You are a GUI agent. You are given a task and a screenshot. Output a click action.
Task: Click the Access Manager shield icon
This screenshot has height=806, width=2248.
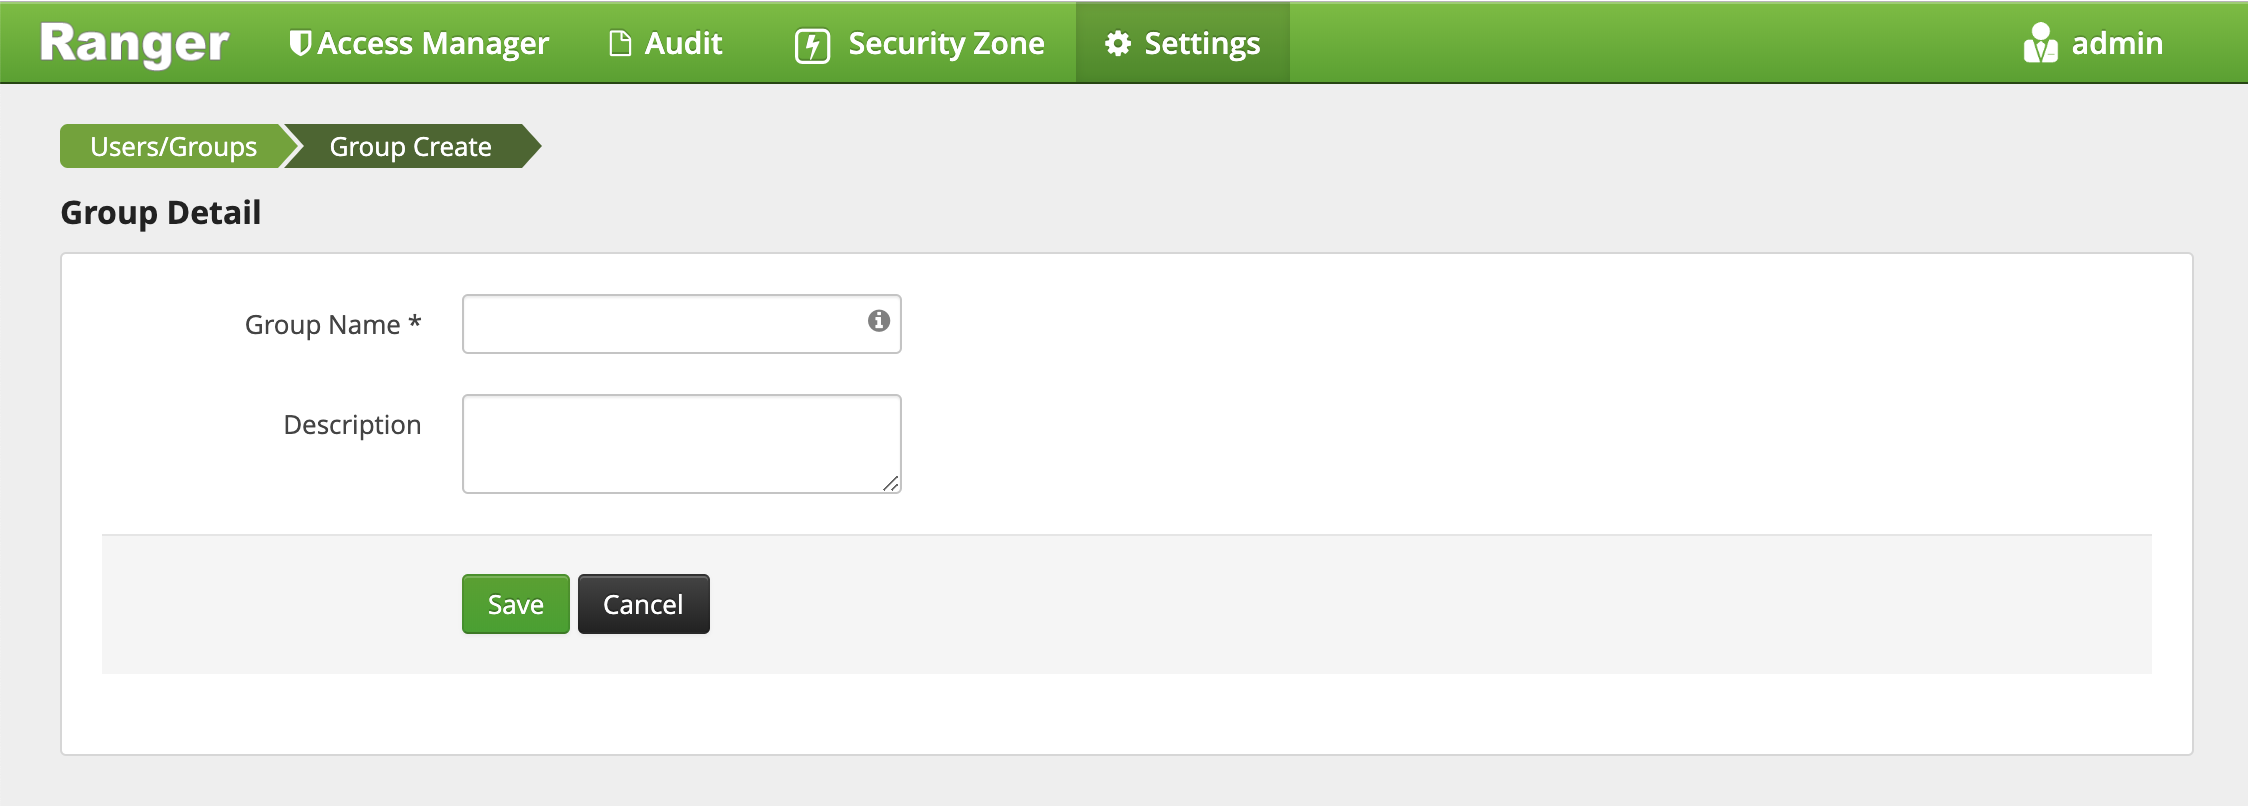point(299,43)
